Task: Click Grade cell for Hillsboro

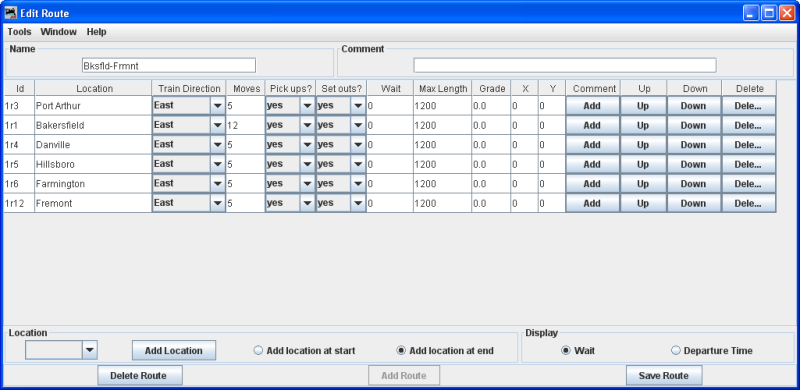Action: click(x=491, y=164)
